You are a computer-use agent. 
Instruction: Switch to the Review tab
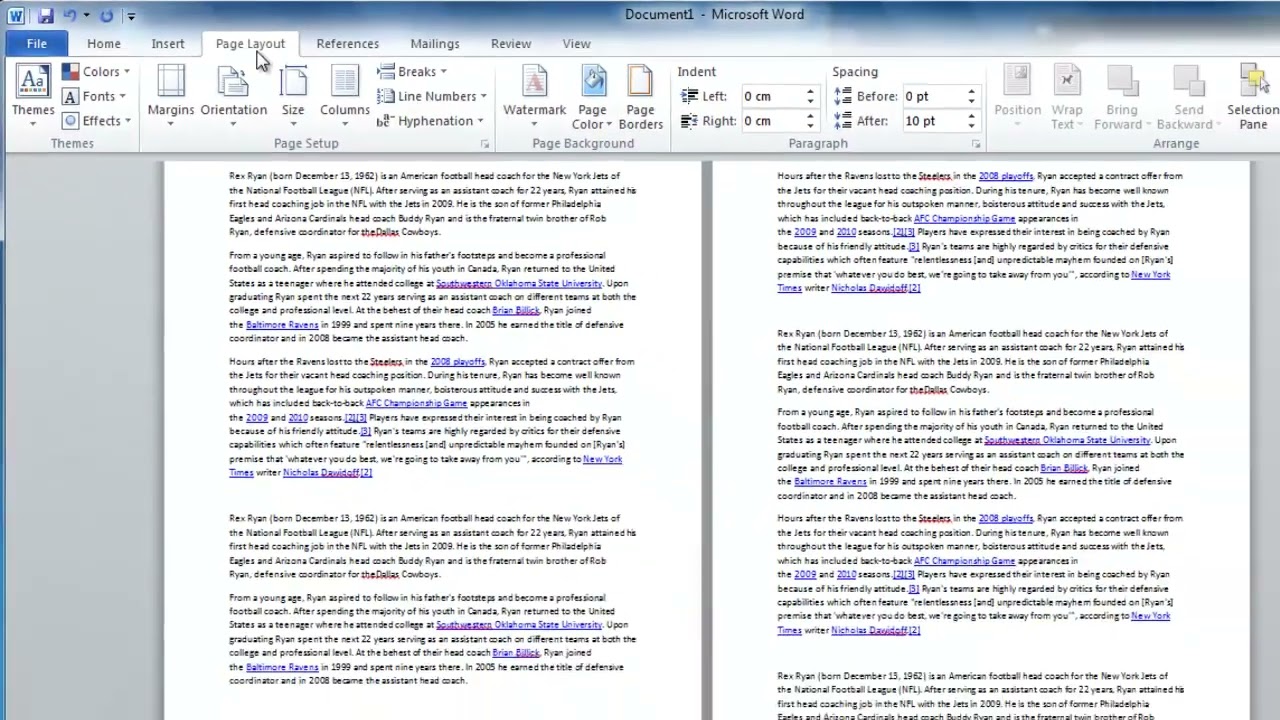point(510,44)
